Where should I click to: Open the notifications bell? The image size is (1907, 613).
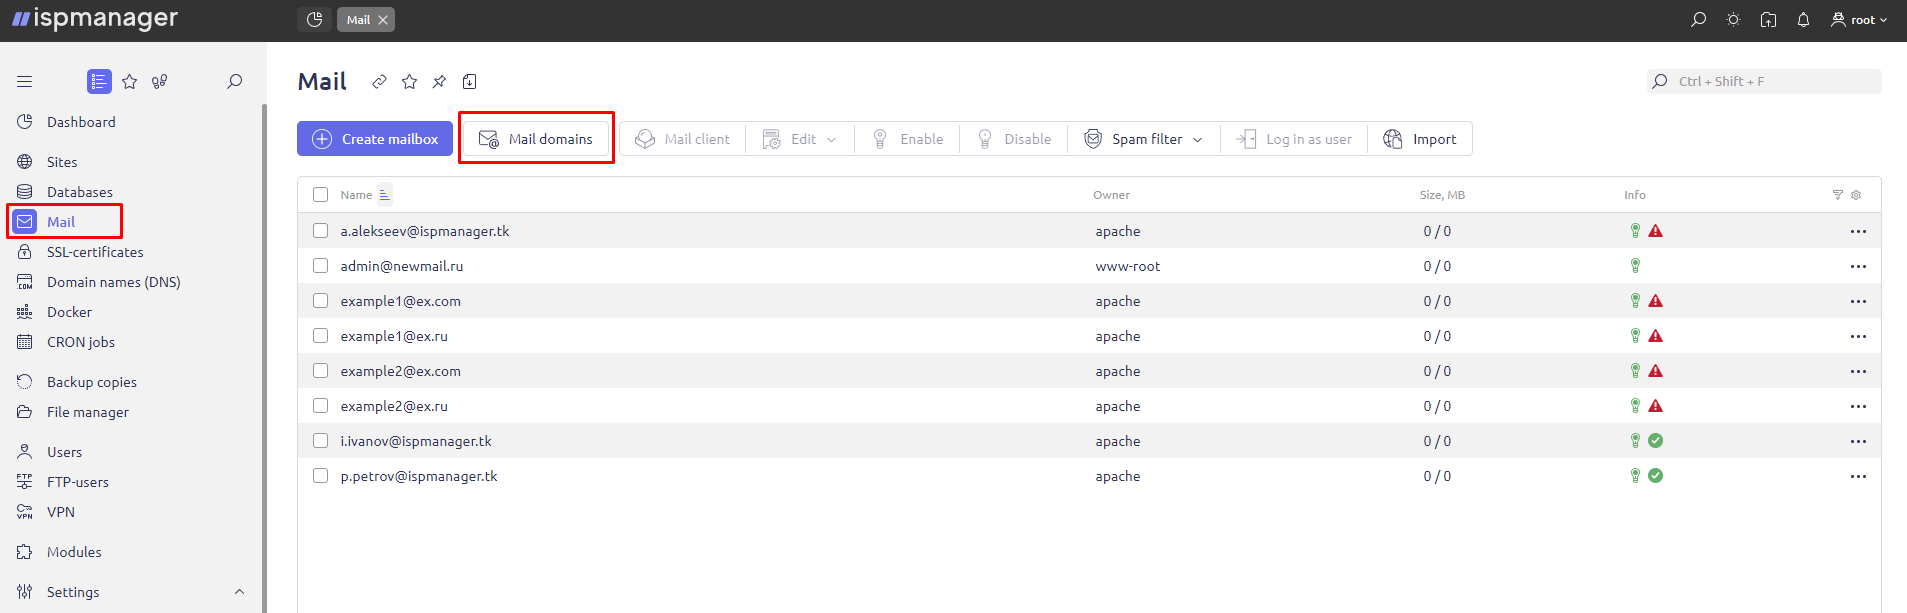point(1803,19)
